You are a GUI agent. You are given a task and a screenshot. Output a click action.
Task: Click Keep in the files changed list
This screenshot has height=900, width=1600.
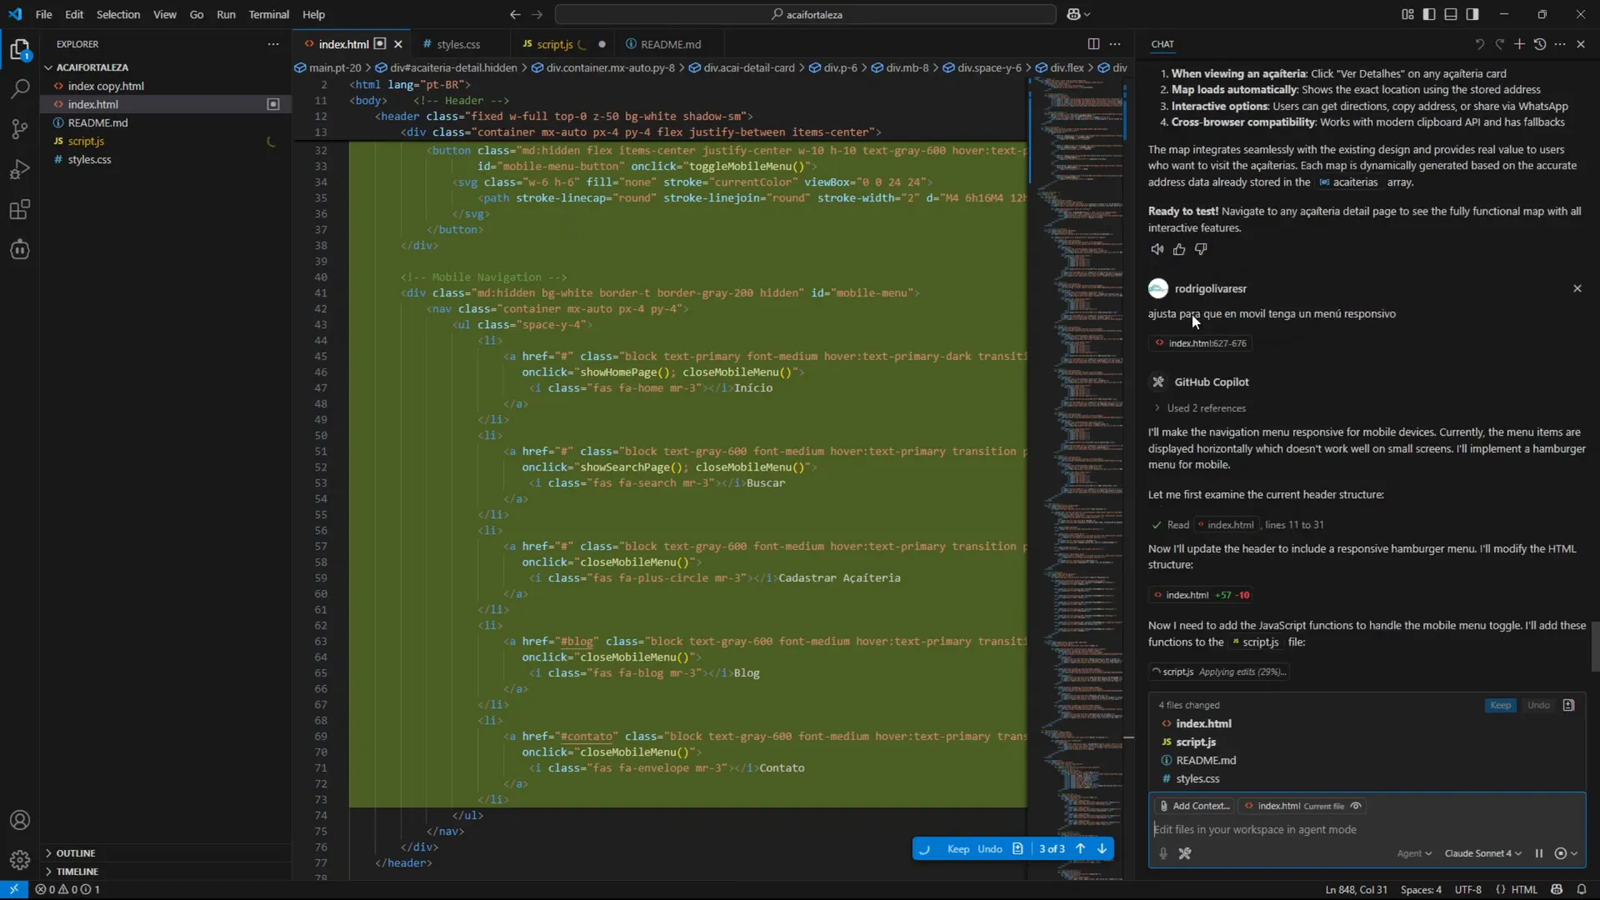tap(1500, 705)
